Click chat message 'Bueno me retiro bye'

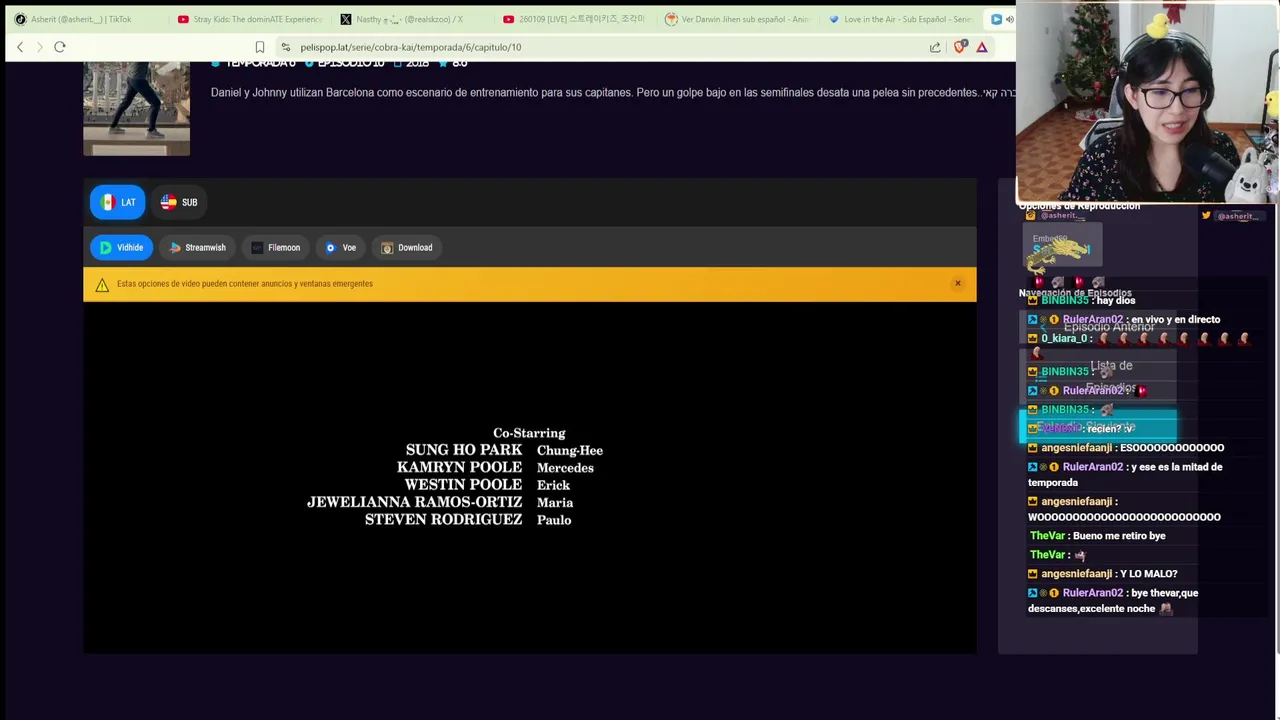1119,536
